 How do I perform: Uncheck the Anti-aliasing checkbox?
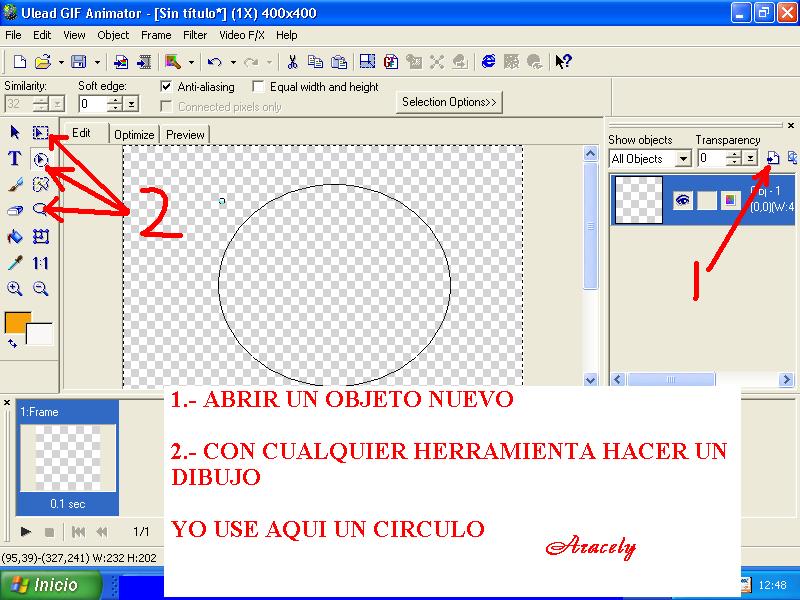[x=166, y=86]
